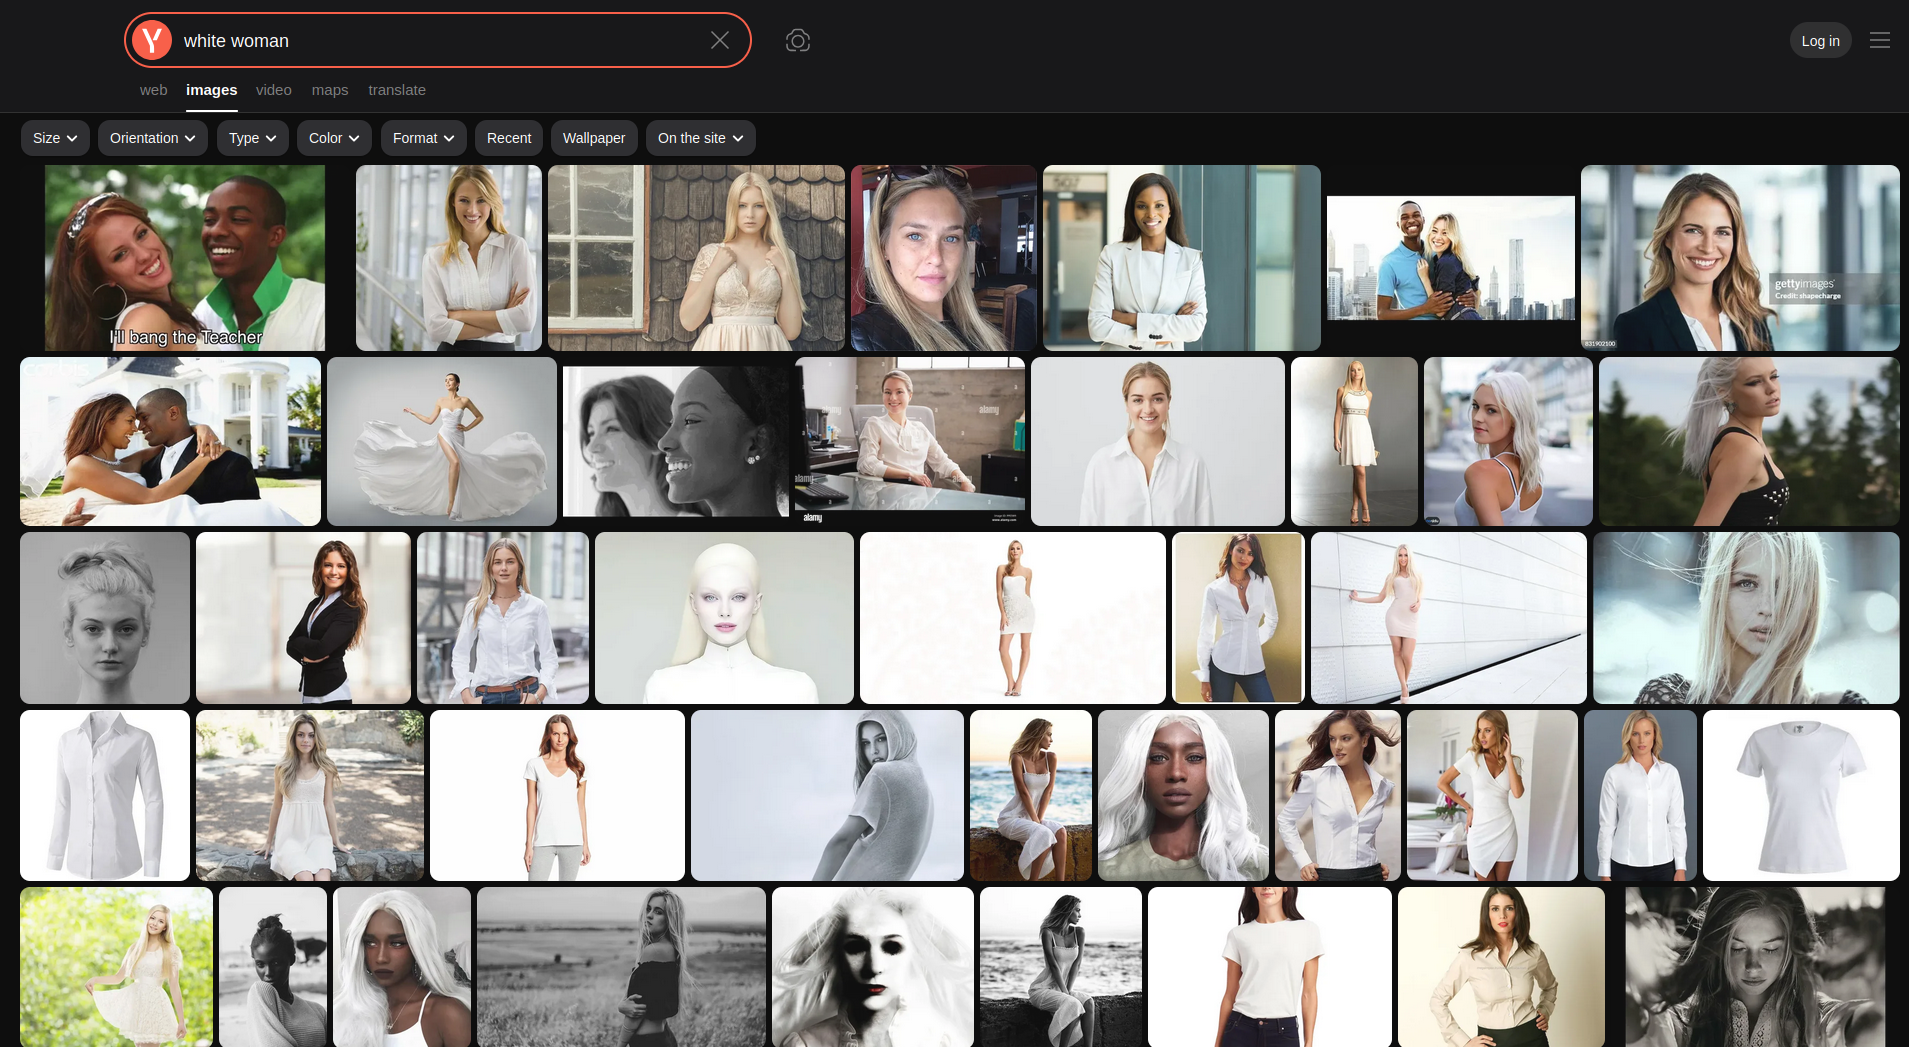Open the couple with city skyline thumbnail
This screenshot has height=1047, width=1909.
(x=1451, y=258)
